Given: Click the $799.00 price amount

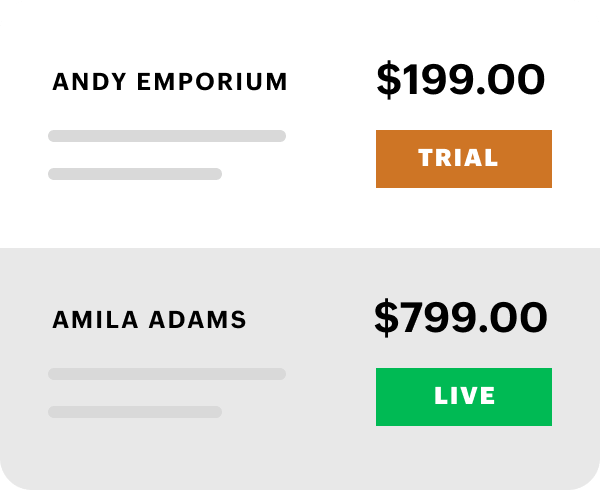Looking at the screenshot, I should 460,318.
